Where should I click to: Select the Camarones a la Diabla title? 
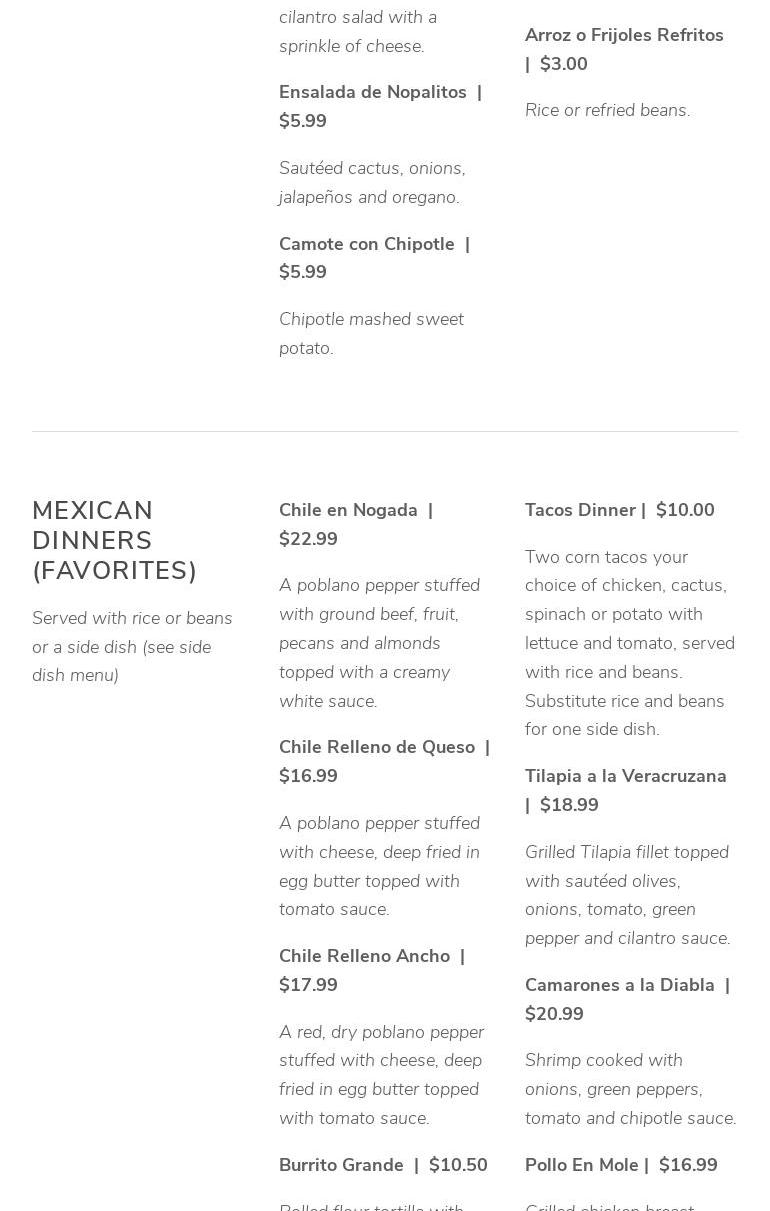620,986
